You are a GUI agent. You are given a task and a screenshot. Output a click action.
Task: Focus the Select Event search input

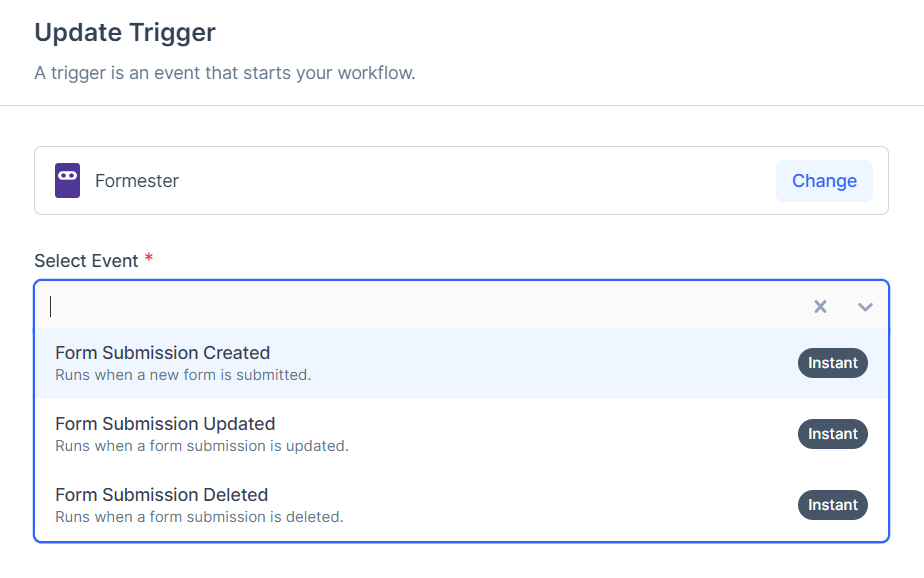tap(400, 307)
